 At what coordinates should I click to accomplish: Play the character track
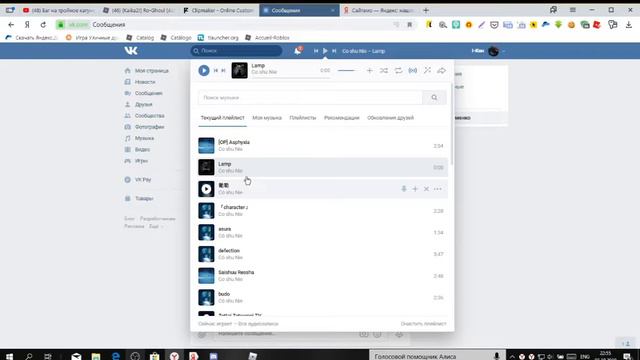(206, 211)
